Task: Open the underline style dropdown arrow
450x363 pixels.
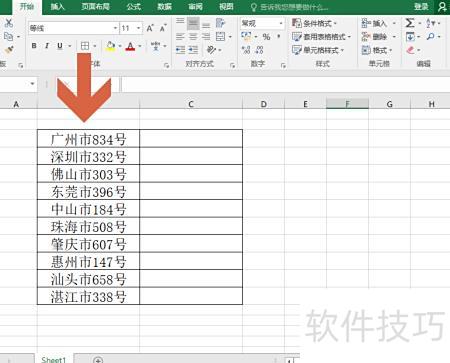Action: [x=70, y=46]
